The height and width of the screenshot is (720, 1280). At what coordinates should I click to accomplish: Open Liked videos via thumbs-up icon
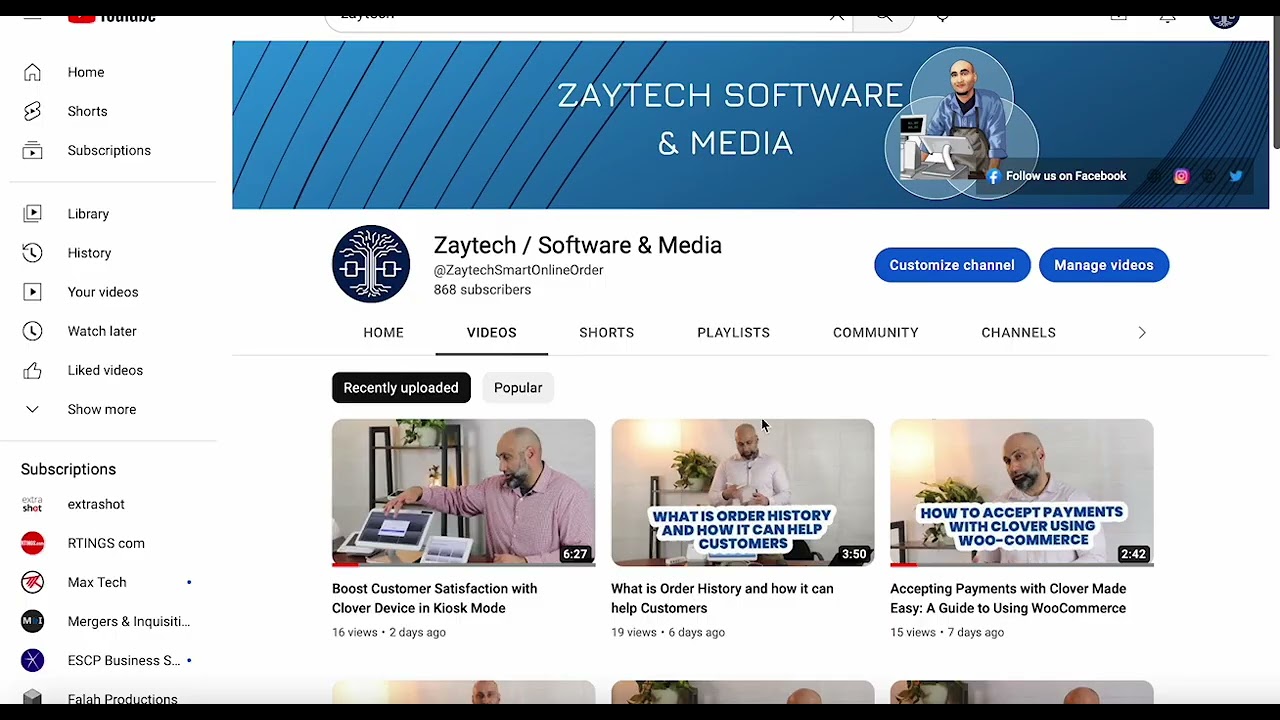pyautogui.click(x=32, y=370)
